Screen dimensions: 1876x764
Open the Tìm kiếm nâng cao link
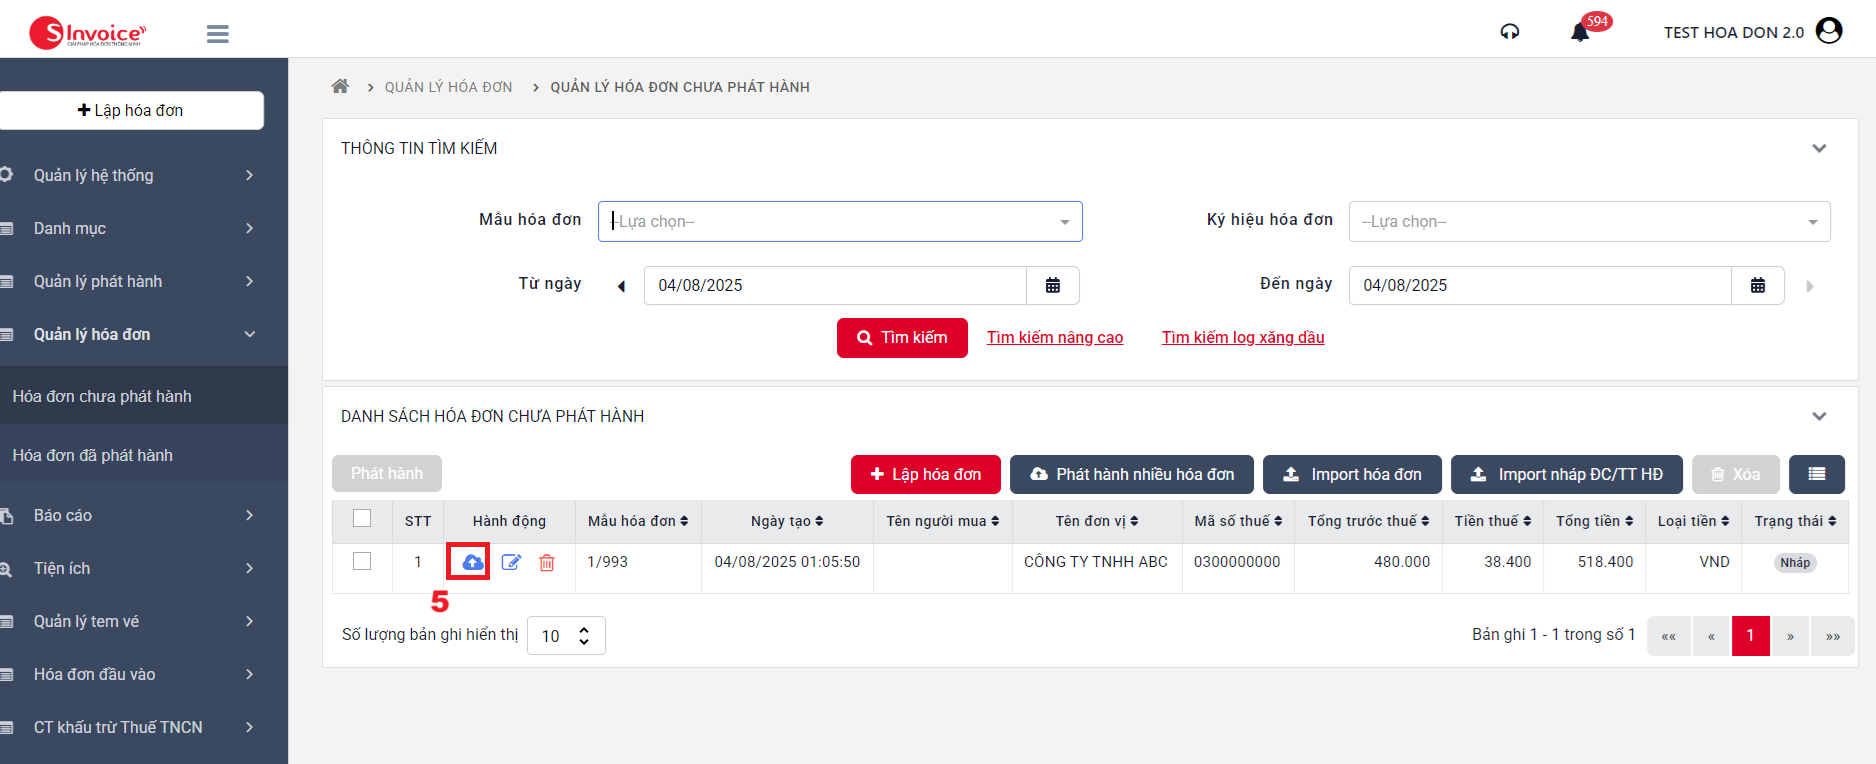tap(1055, 338)
